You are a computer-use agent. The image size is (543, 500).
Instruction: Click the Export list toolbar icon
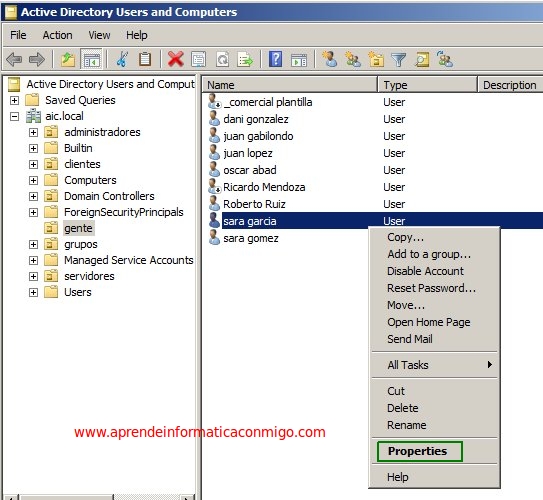coord(245,59)
